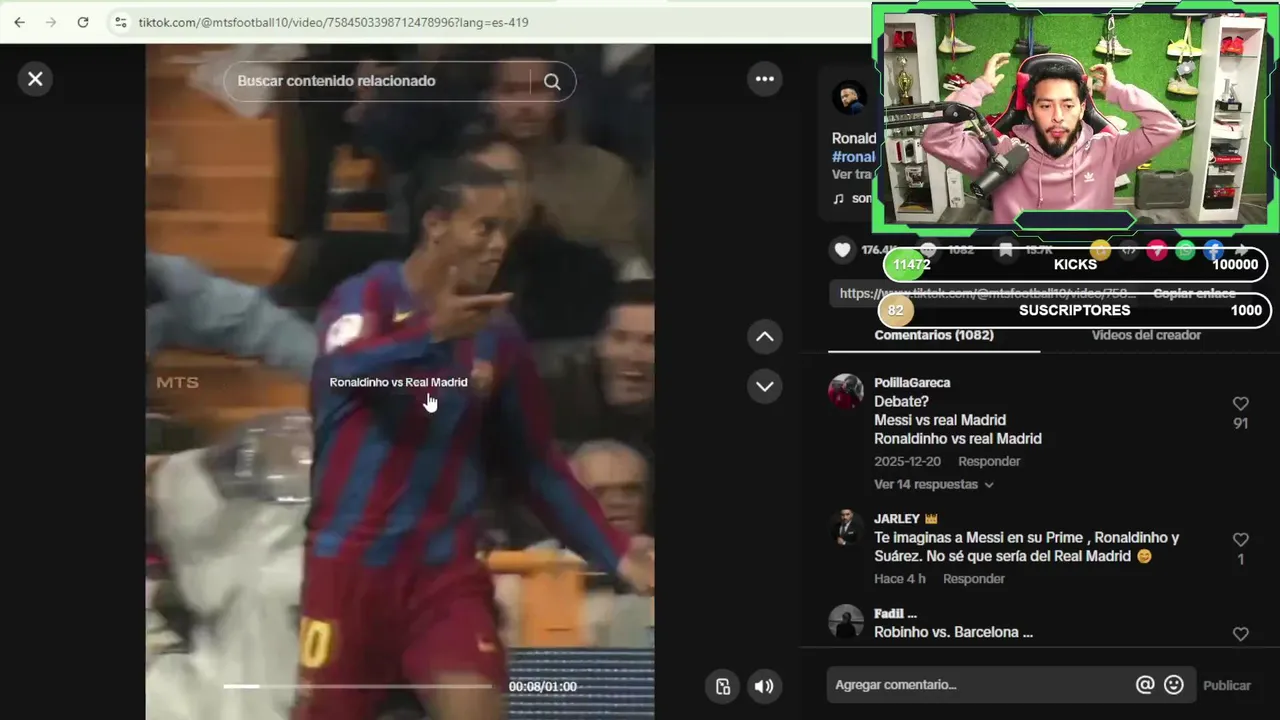Open creator avatar beside caption

pyautogui.click(x=849, y=97)
